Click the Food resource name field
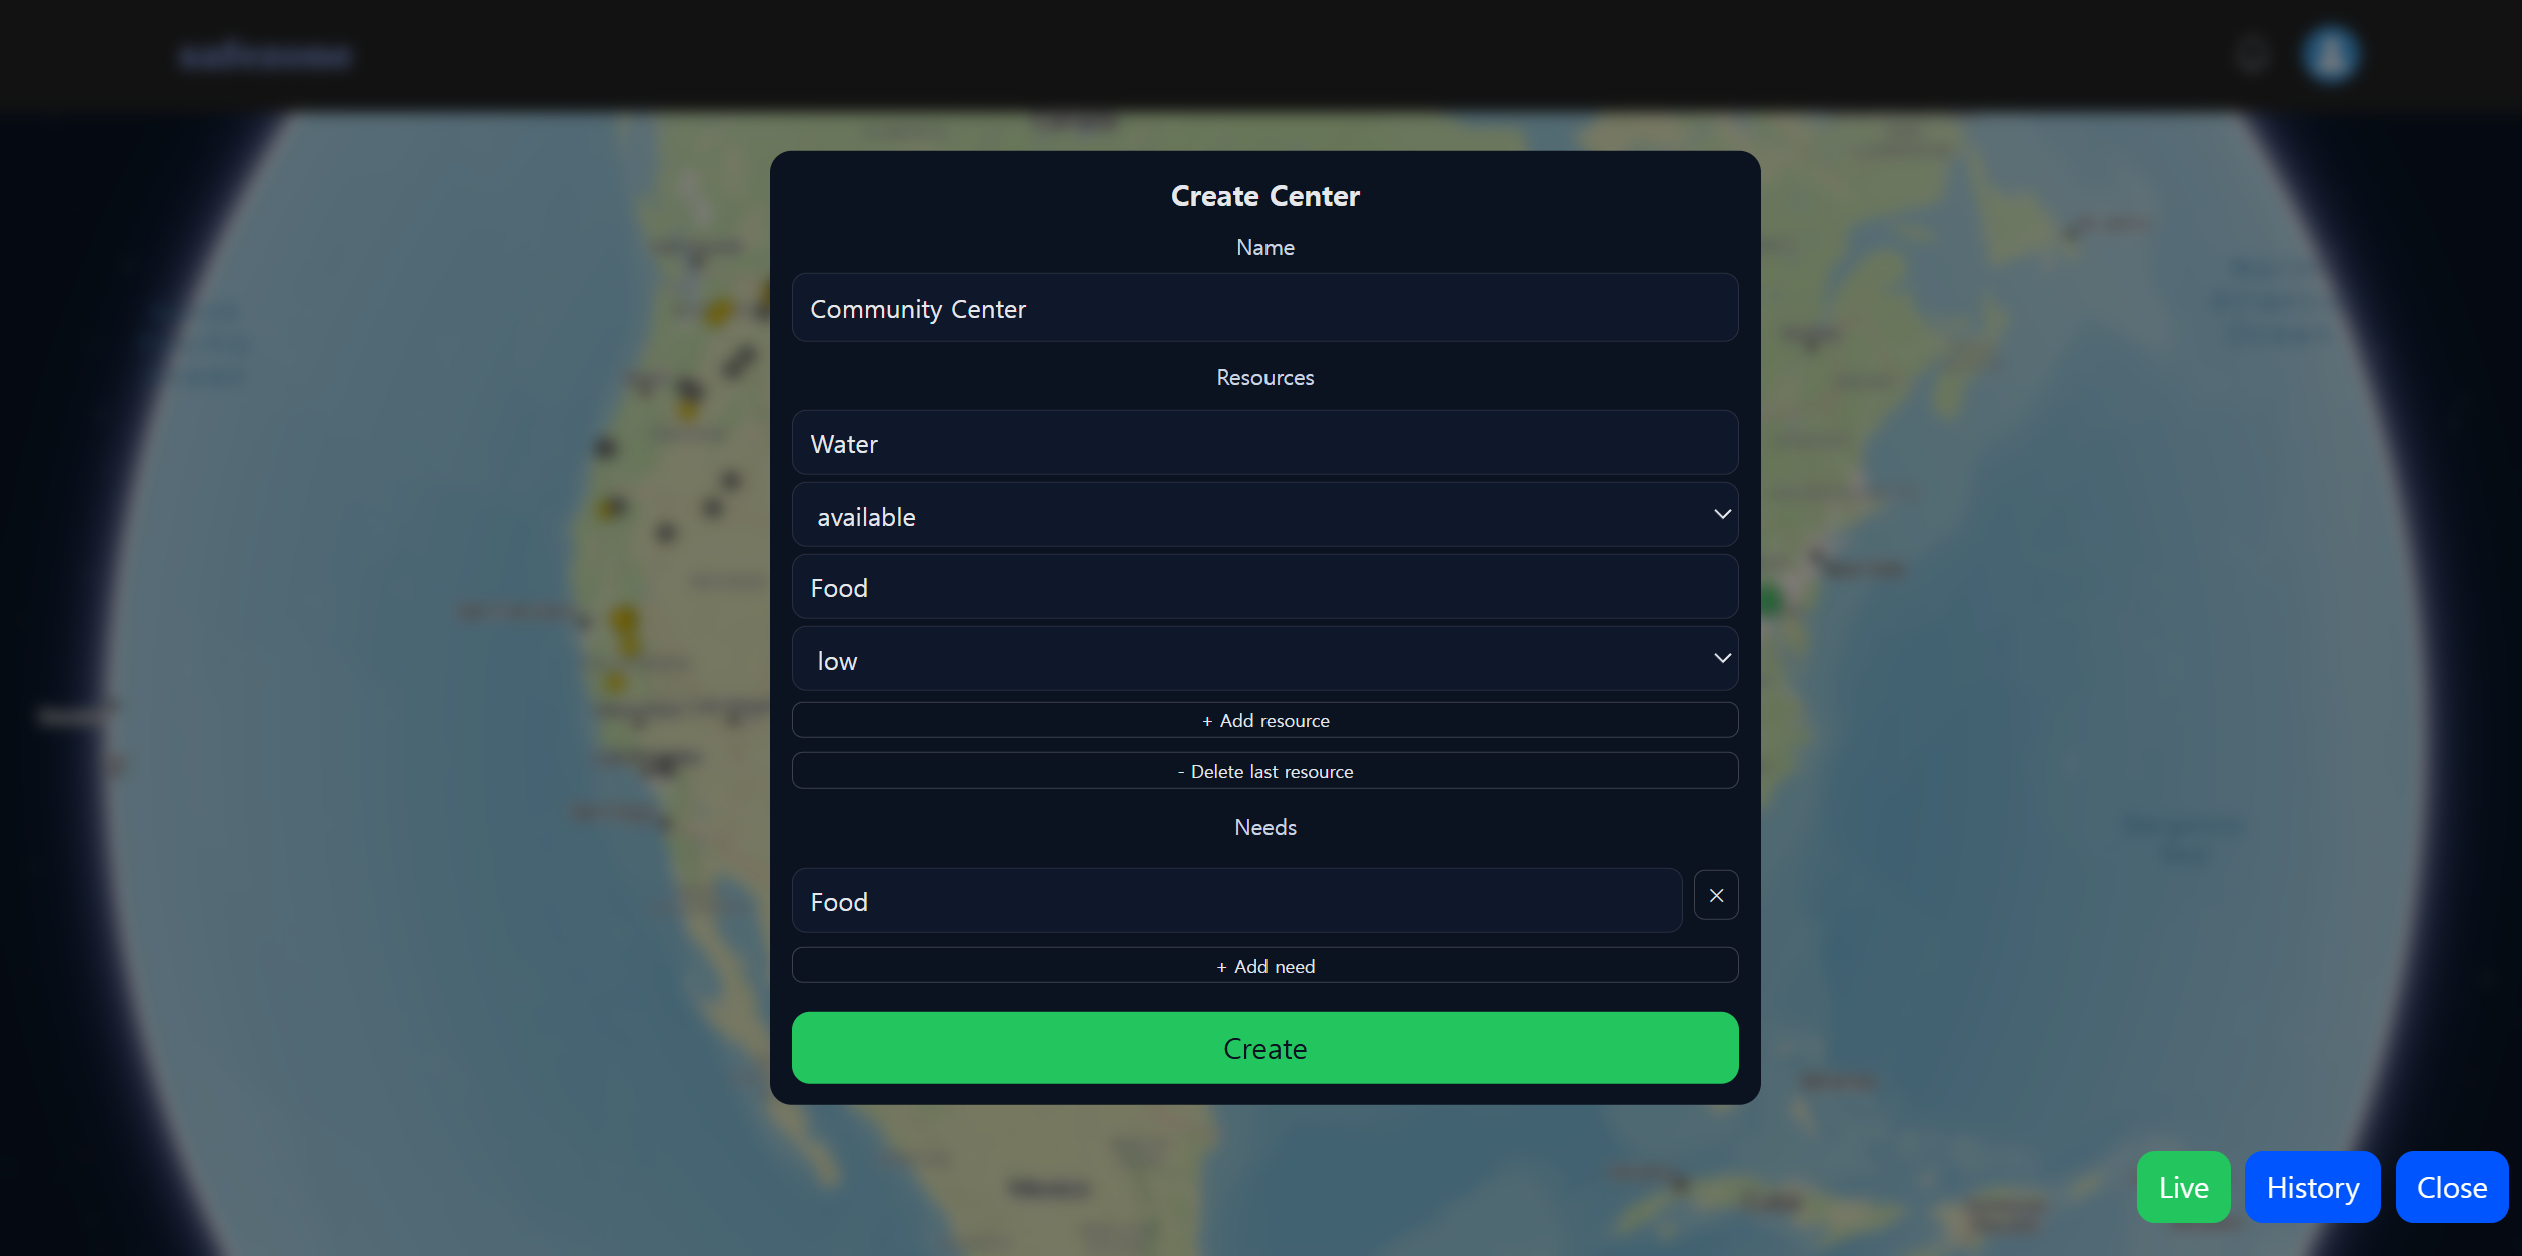Viewport: 2522px width, 1256px height. [1264, 588]
